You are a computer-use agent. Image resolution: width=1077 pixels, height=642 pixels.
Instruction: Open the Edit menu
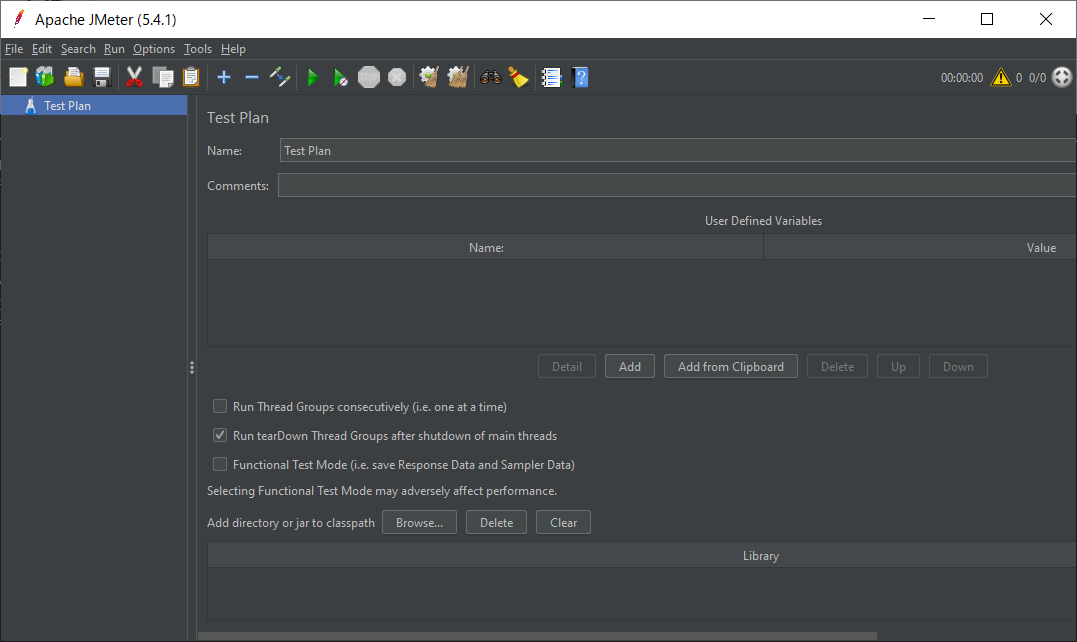[x=42, y=49]
